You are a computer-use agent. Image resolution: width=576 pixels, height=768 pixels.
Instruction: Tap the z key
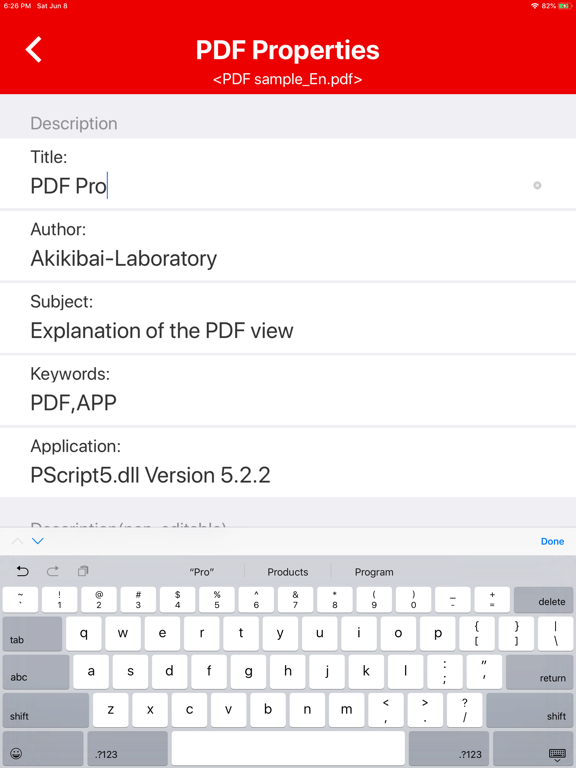[111, 710]
